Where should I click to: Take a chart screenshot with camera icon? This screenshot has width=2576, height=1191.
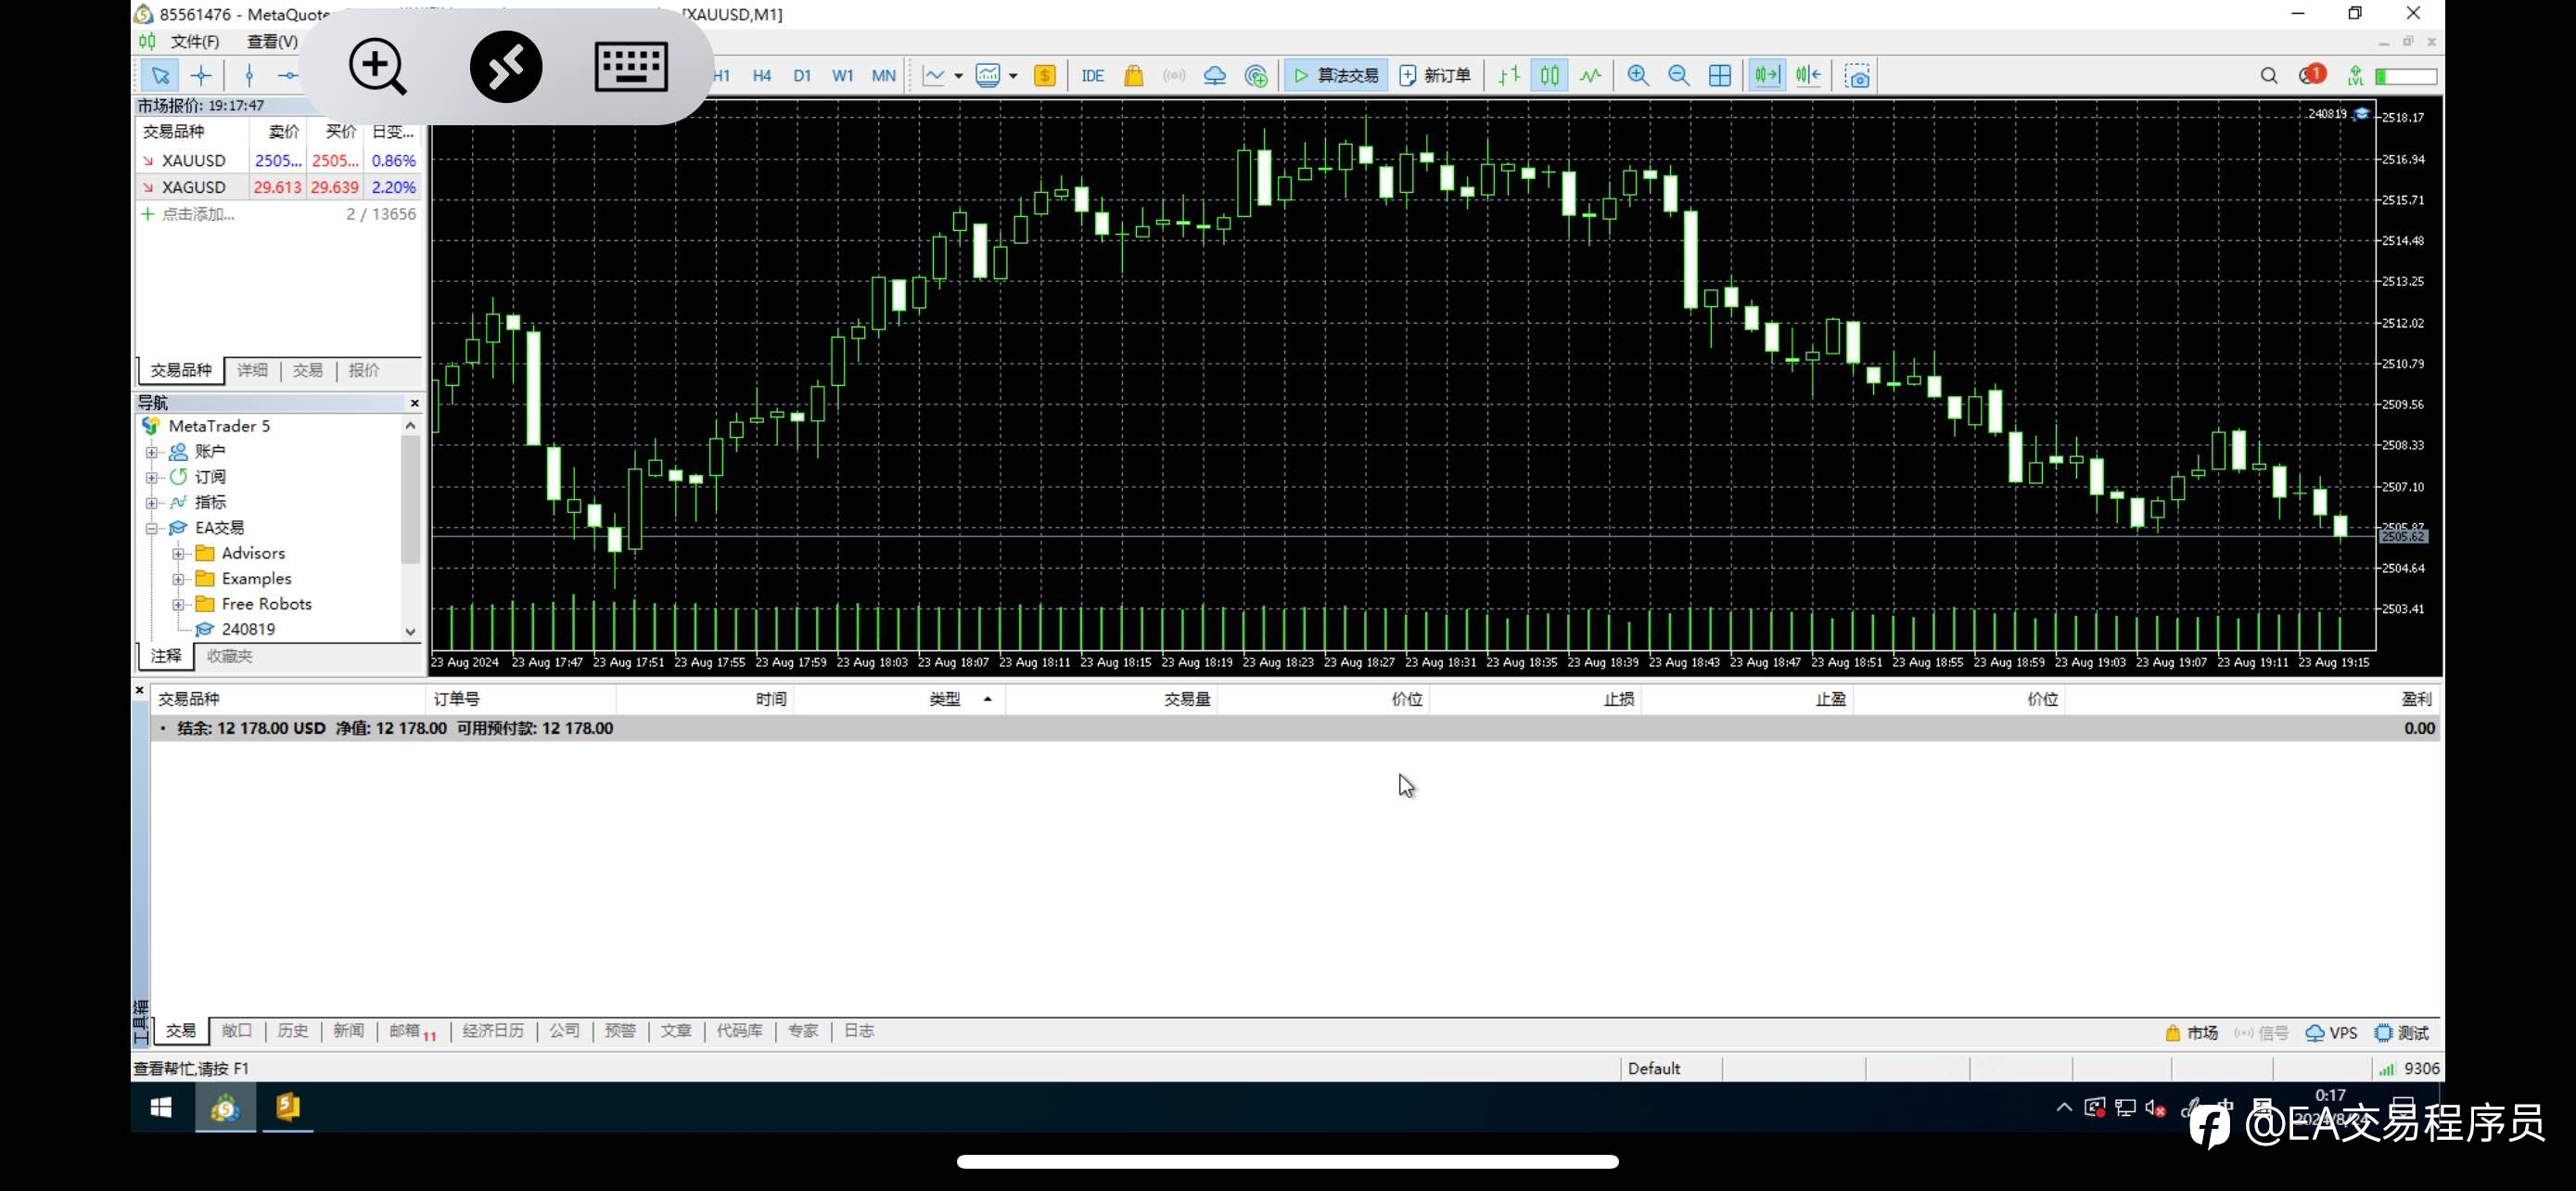1857,75
